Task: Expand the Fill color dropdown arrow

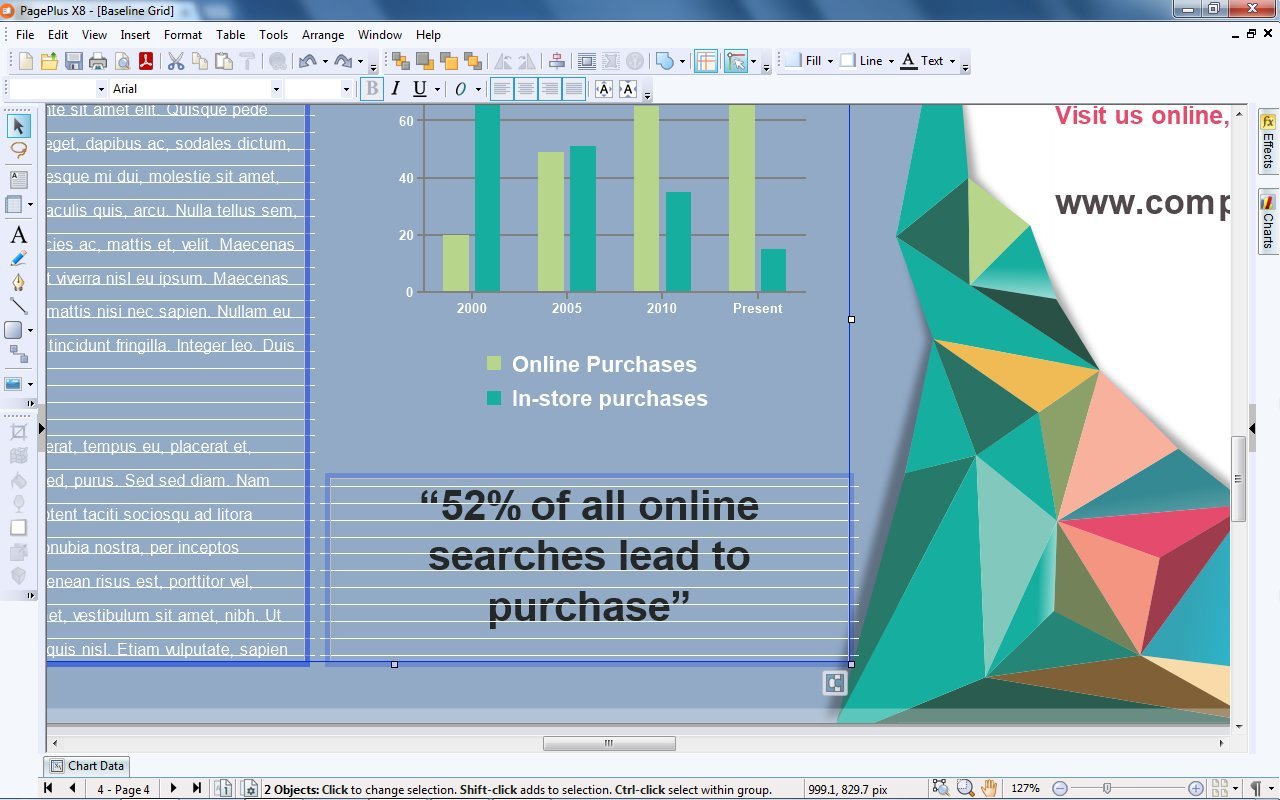Action: (830, 61)
